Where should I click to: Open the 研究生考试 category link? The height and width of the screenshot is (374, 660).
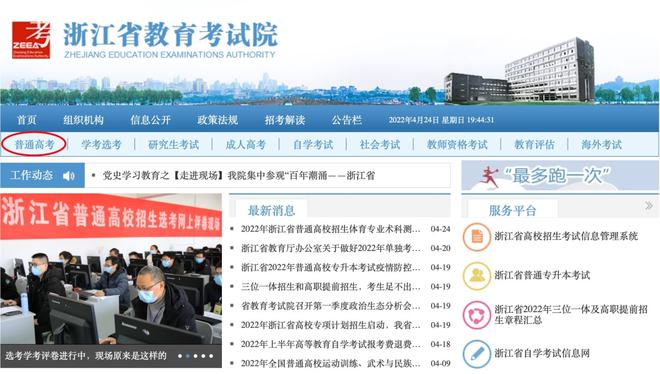[x=173, y=145]
